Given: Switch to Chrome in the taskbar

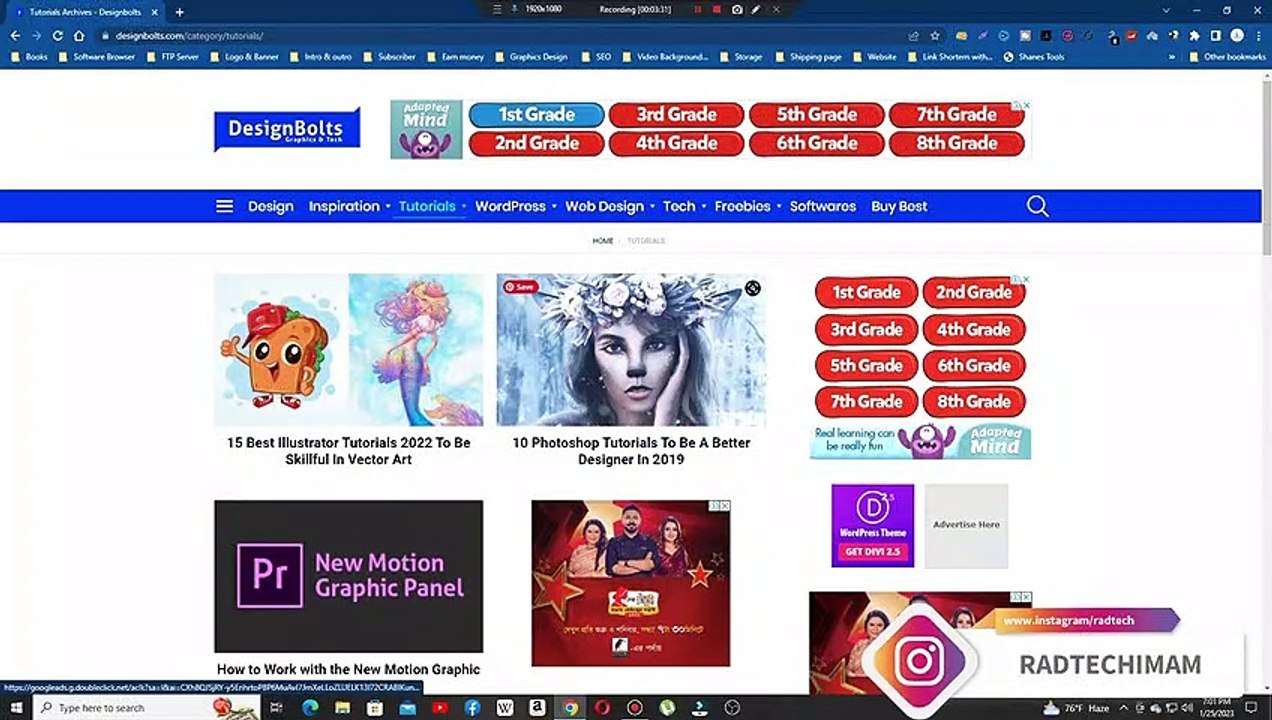Looking at the screenshot, I should [570, 708].
